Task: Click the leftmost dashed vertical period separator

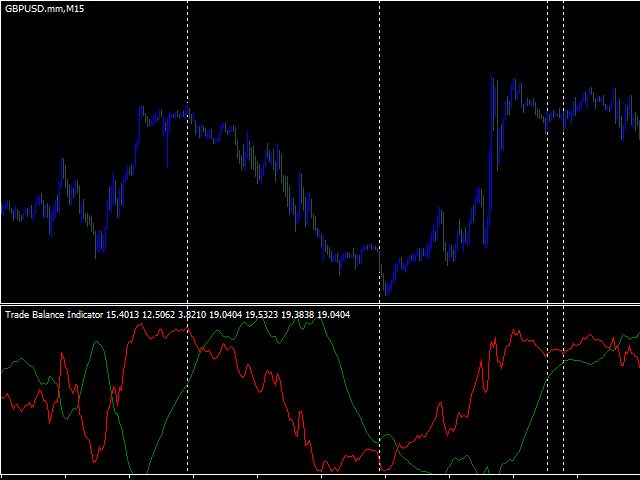Action: click(x=188, y=237)
